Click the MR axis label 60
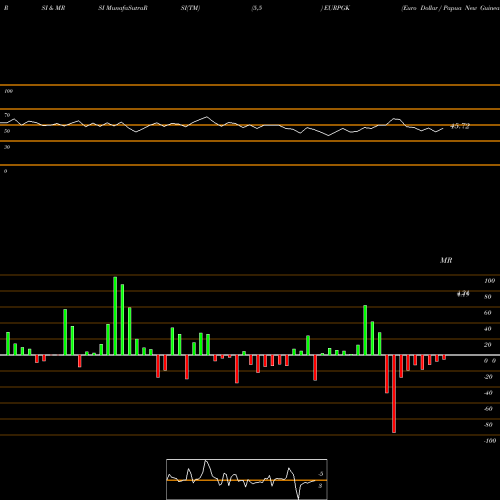 pyautogui.click(x=488, y=313)
